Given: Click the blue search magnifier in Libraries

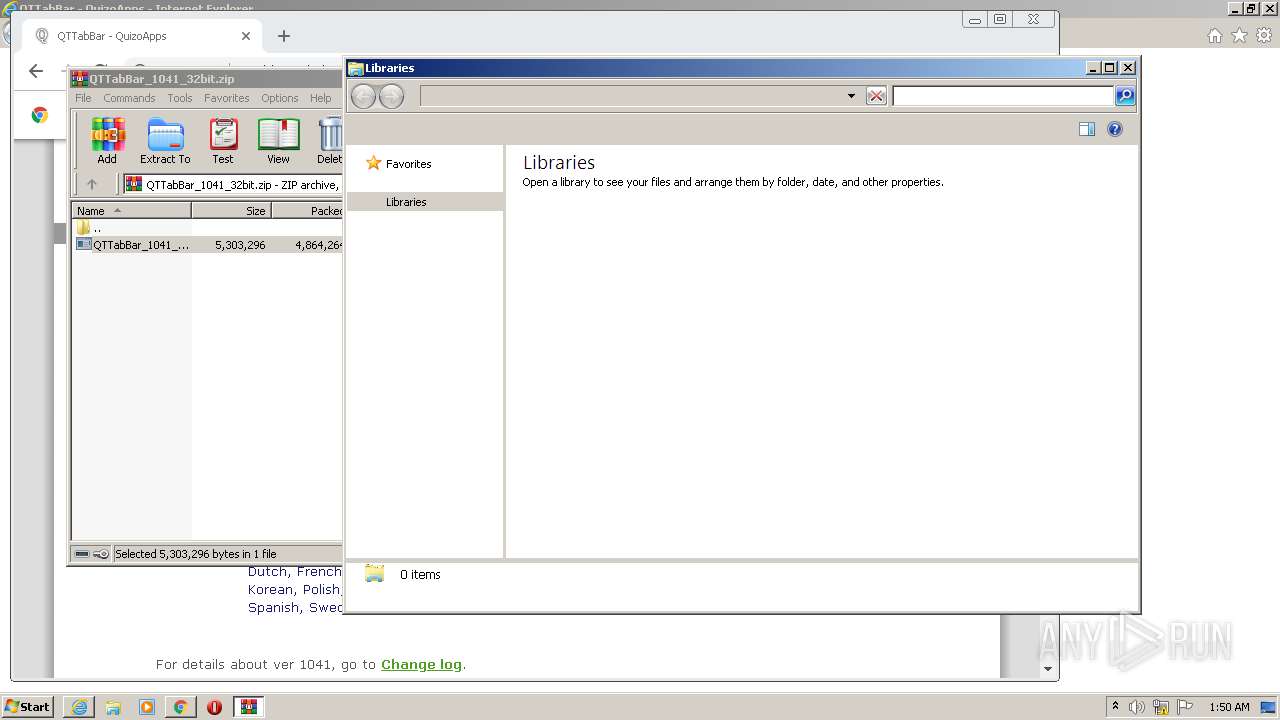Looking at the screenshot, I should point(1125,96).
